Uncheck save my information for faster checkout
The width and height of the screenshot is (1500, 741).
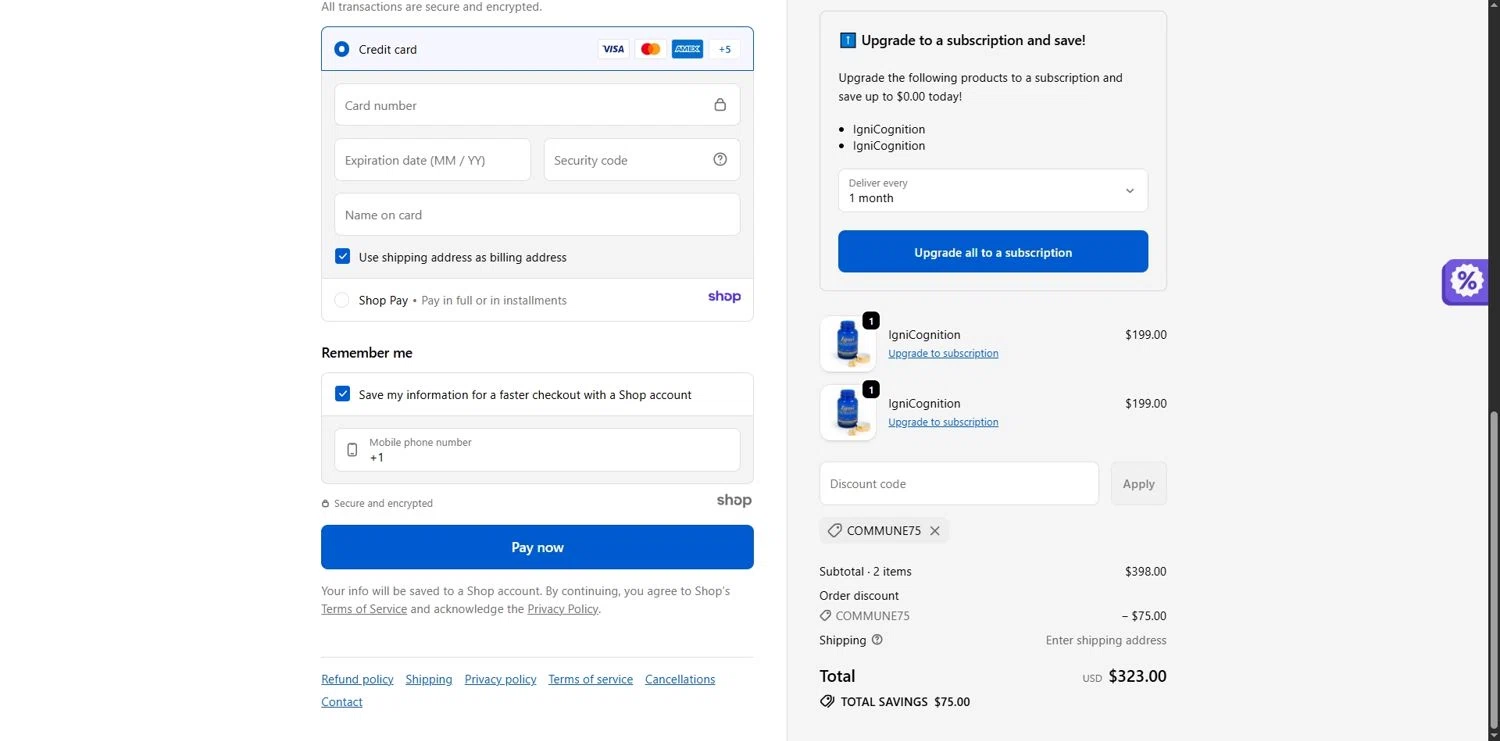point(343,394)
